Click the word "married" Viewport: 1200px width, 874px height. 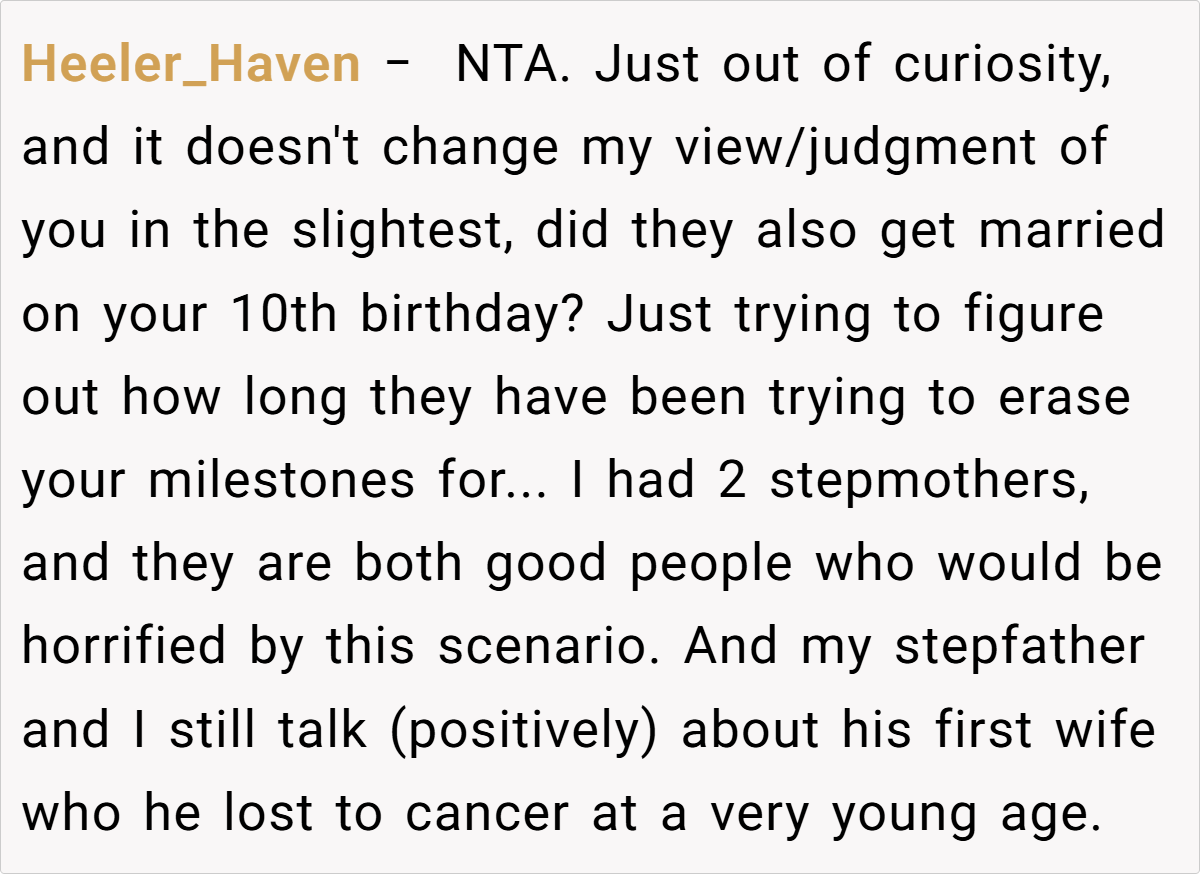point(1072,231)
